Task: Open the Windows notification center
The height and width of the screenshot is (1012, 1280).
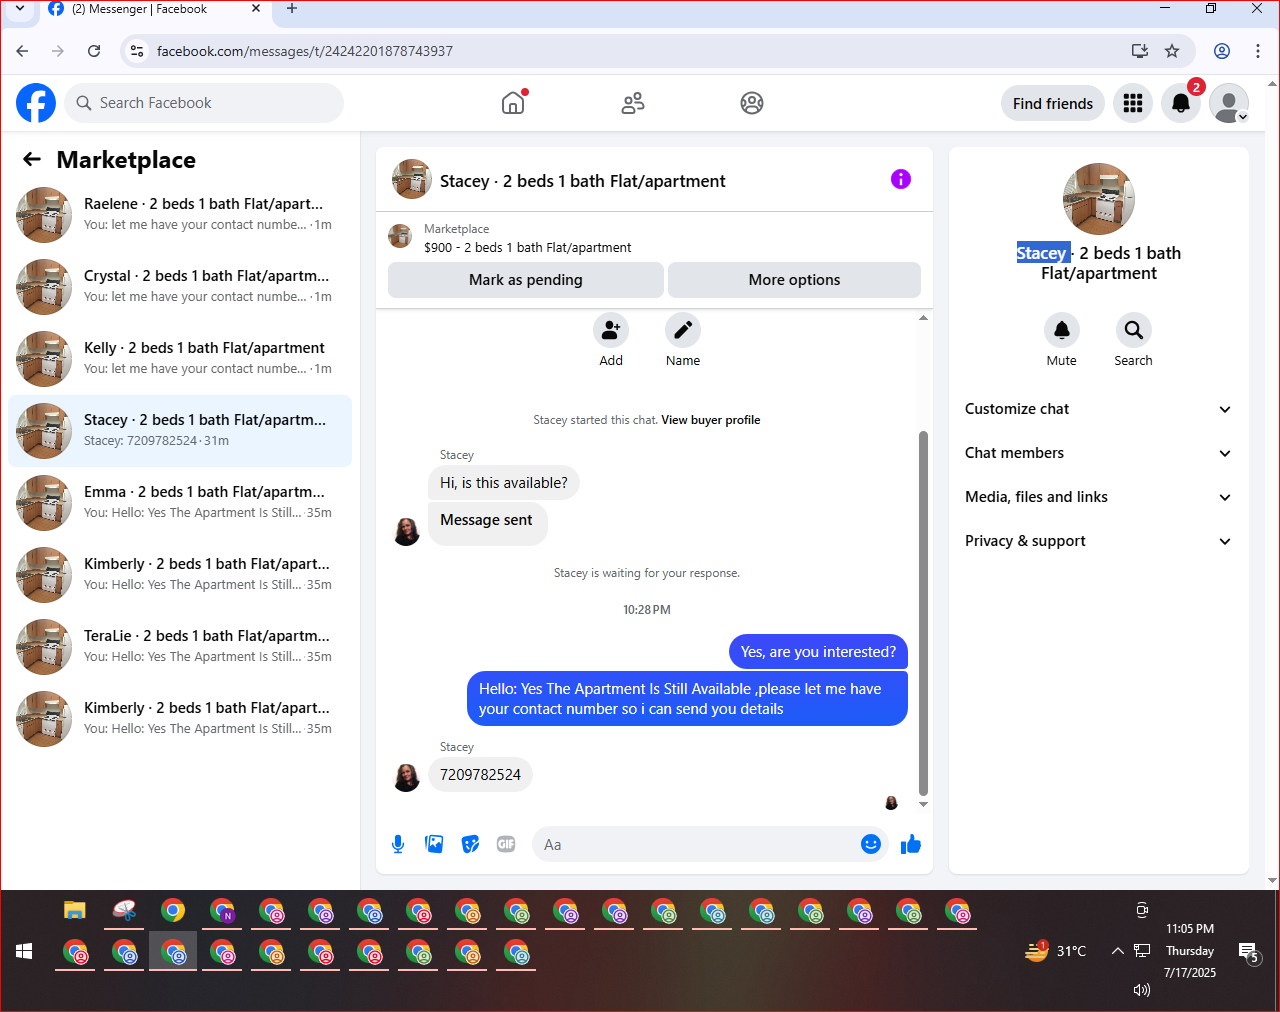Action: [1249, 952]
